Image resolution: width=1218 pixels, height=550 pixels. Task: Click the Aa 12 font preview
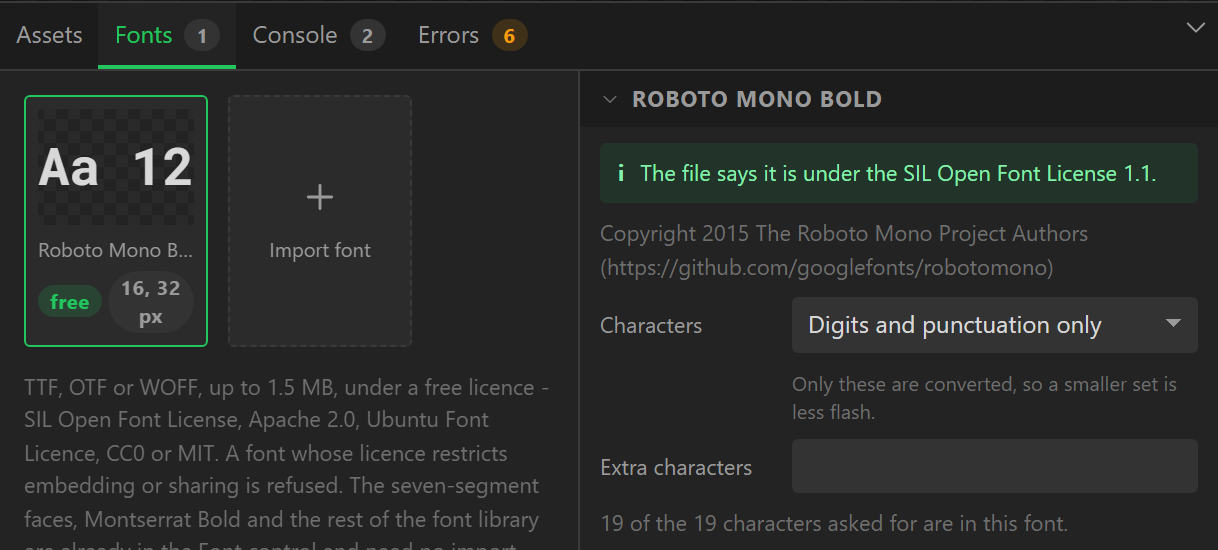click(116, 167)
